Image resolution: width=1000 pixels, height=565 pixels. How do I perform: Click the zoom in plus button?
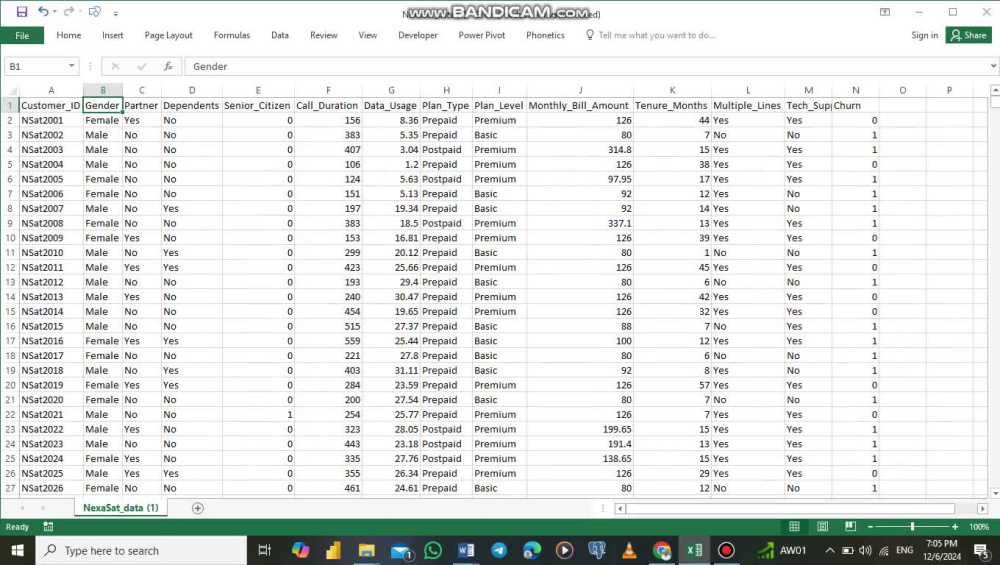pos(955,527)
